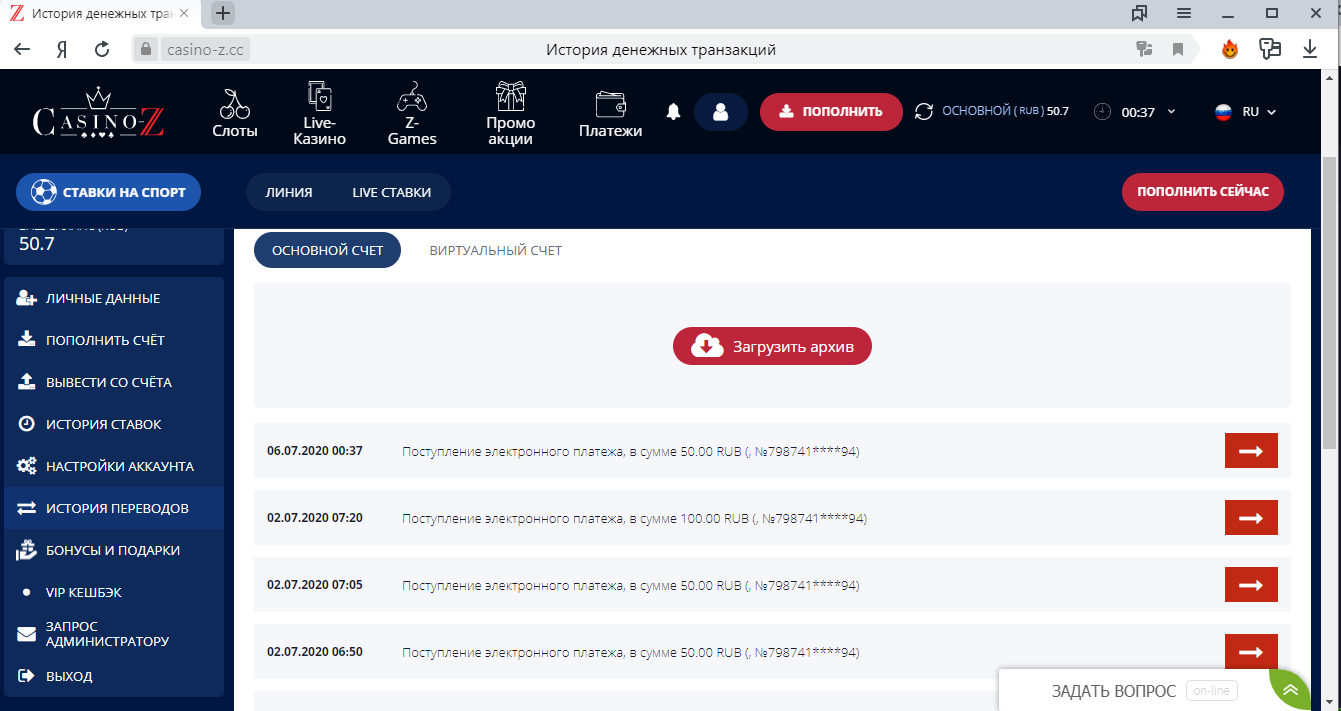
Task: Click the notifications bell icon
Action: point(673,112)
